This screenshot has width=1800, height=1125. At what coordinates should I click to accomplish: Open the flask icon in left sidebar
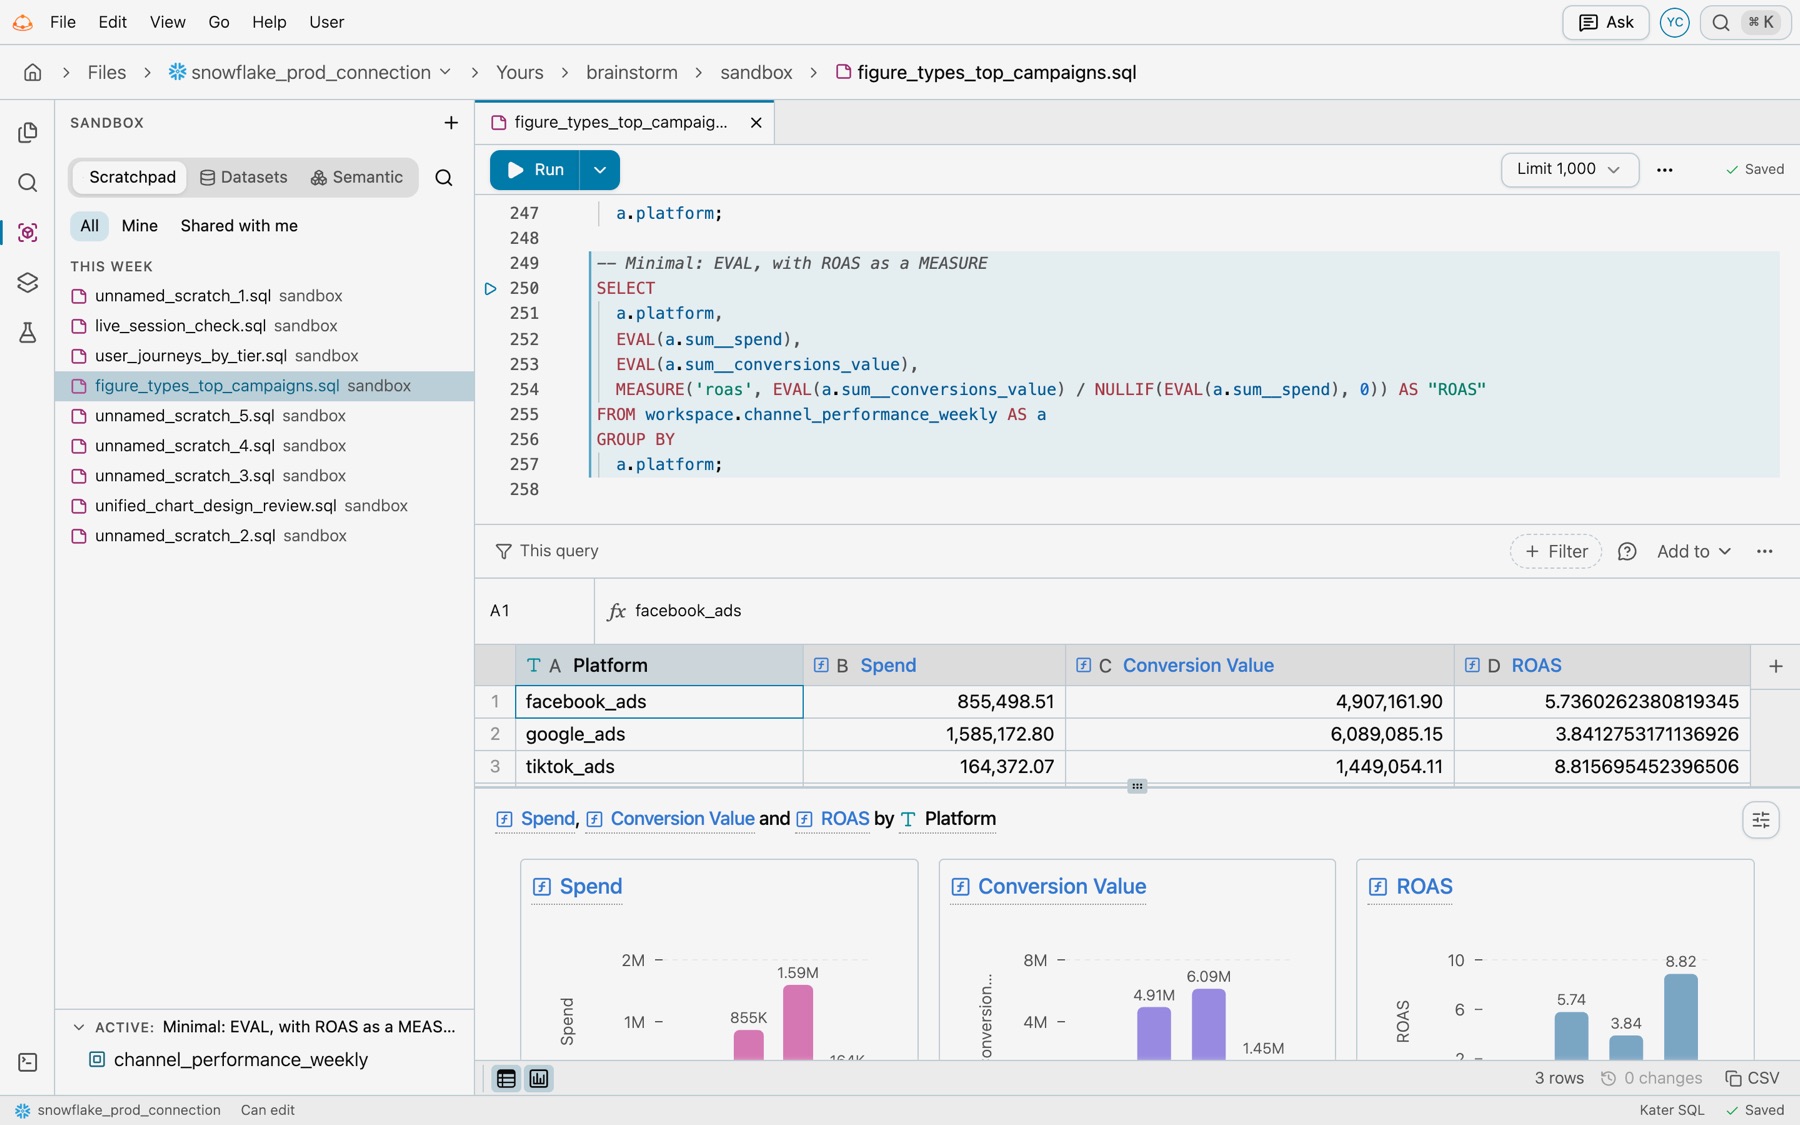click(x=28, y=333)
